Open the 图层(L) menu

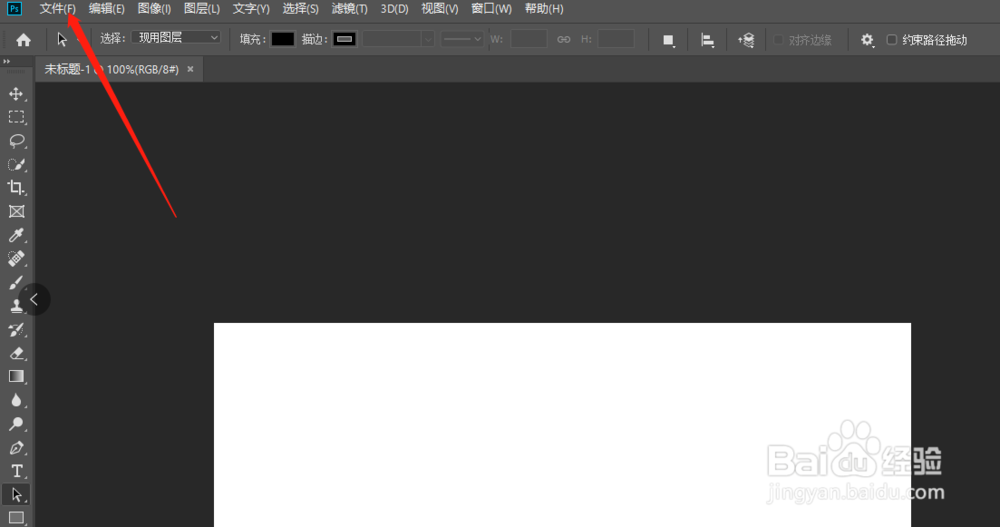click(x=202, y=9)
